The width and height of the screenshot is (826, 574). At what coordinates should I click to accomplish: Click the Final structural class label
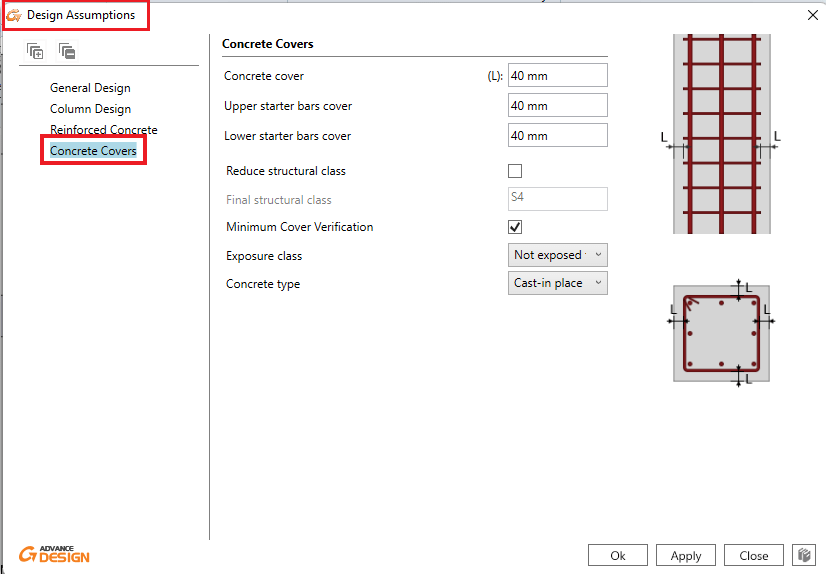[279, 200]
